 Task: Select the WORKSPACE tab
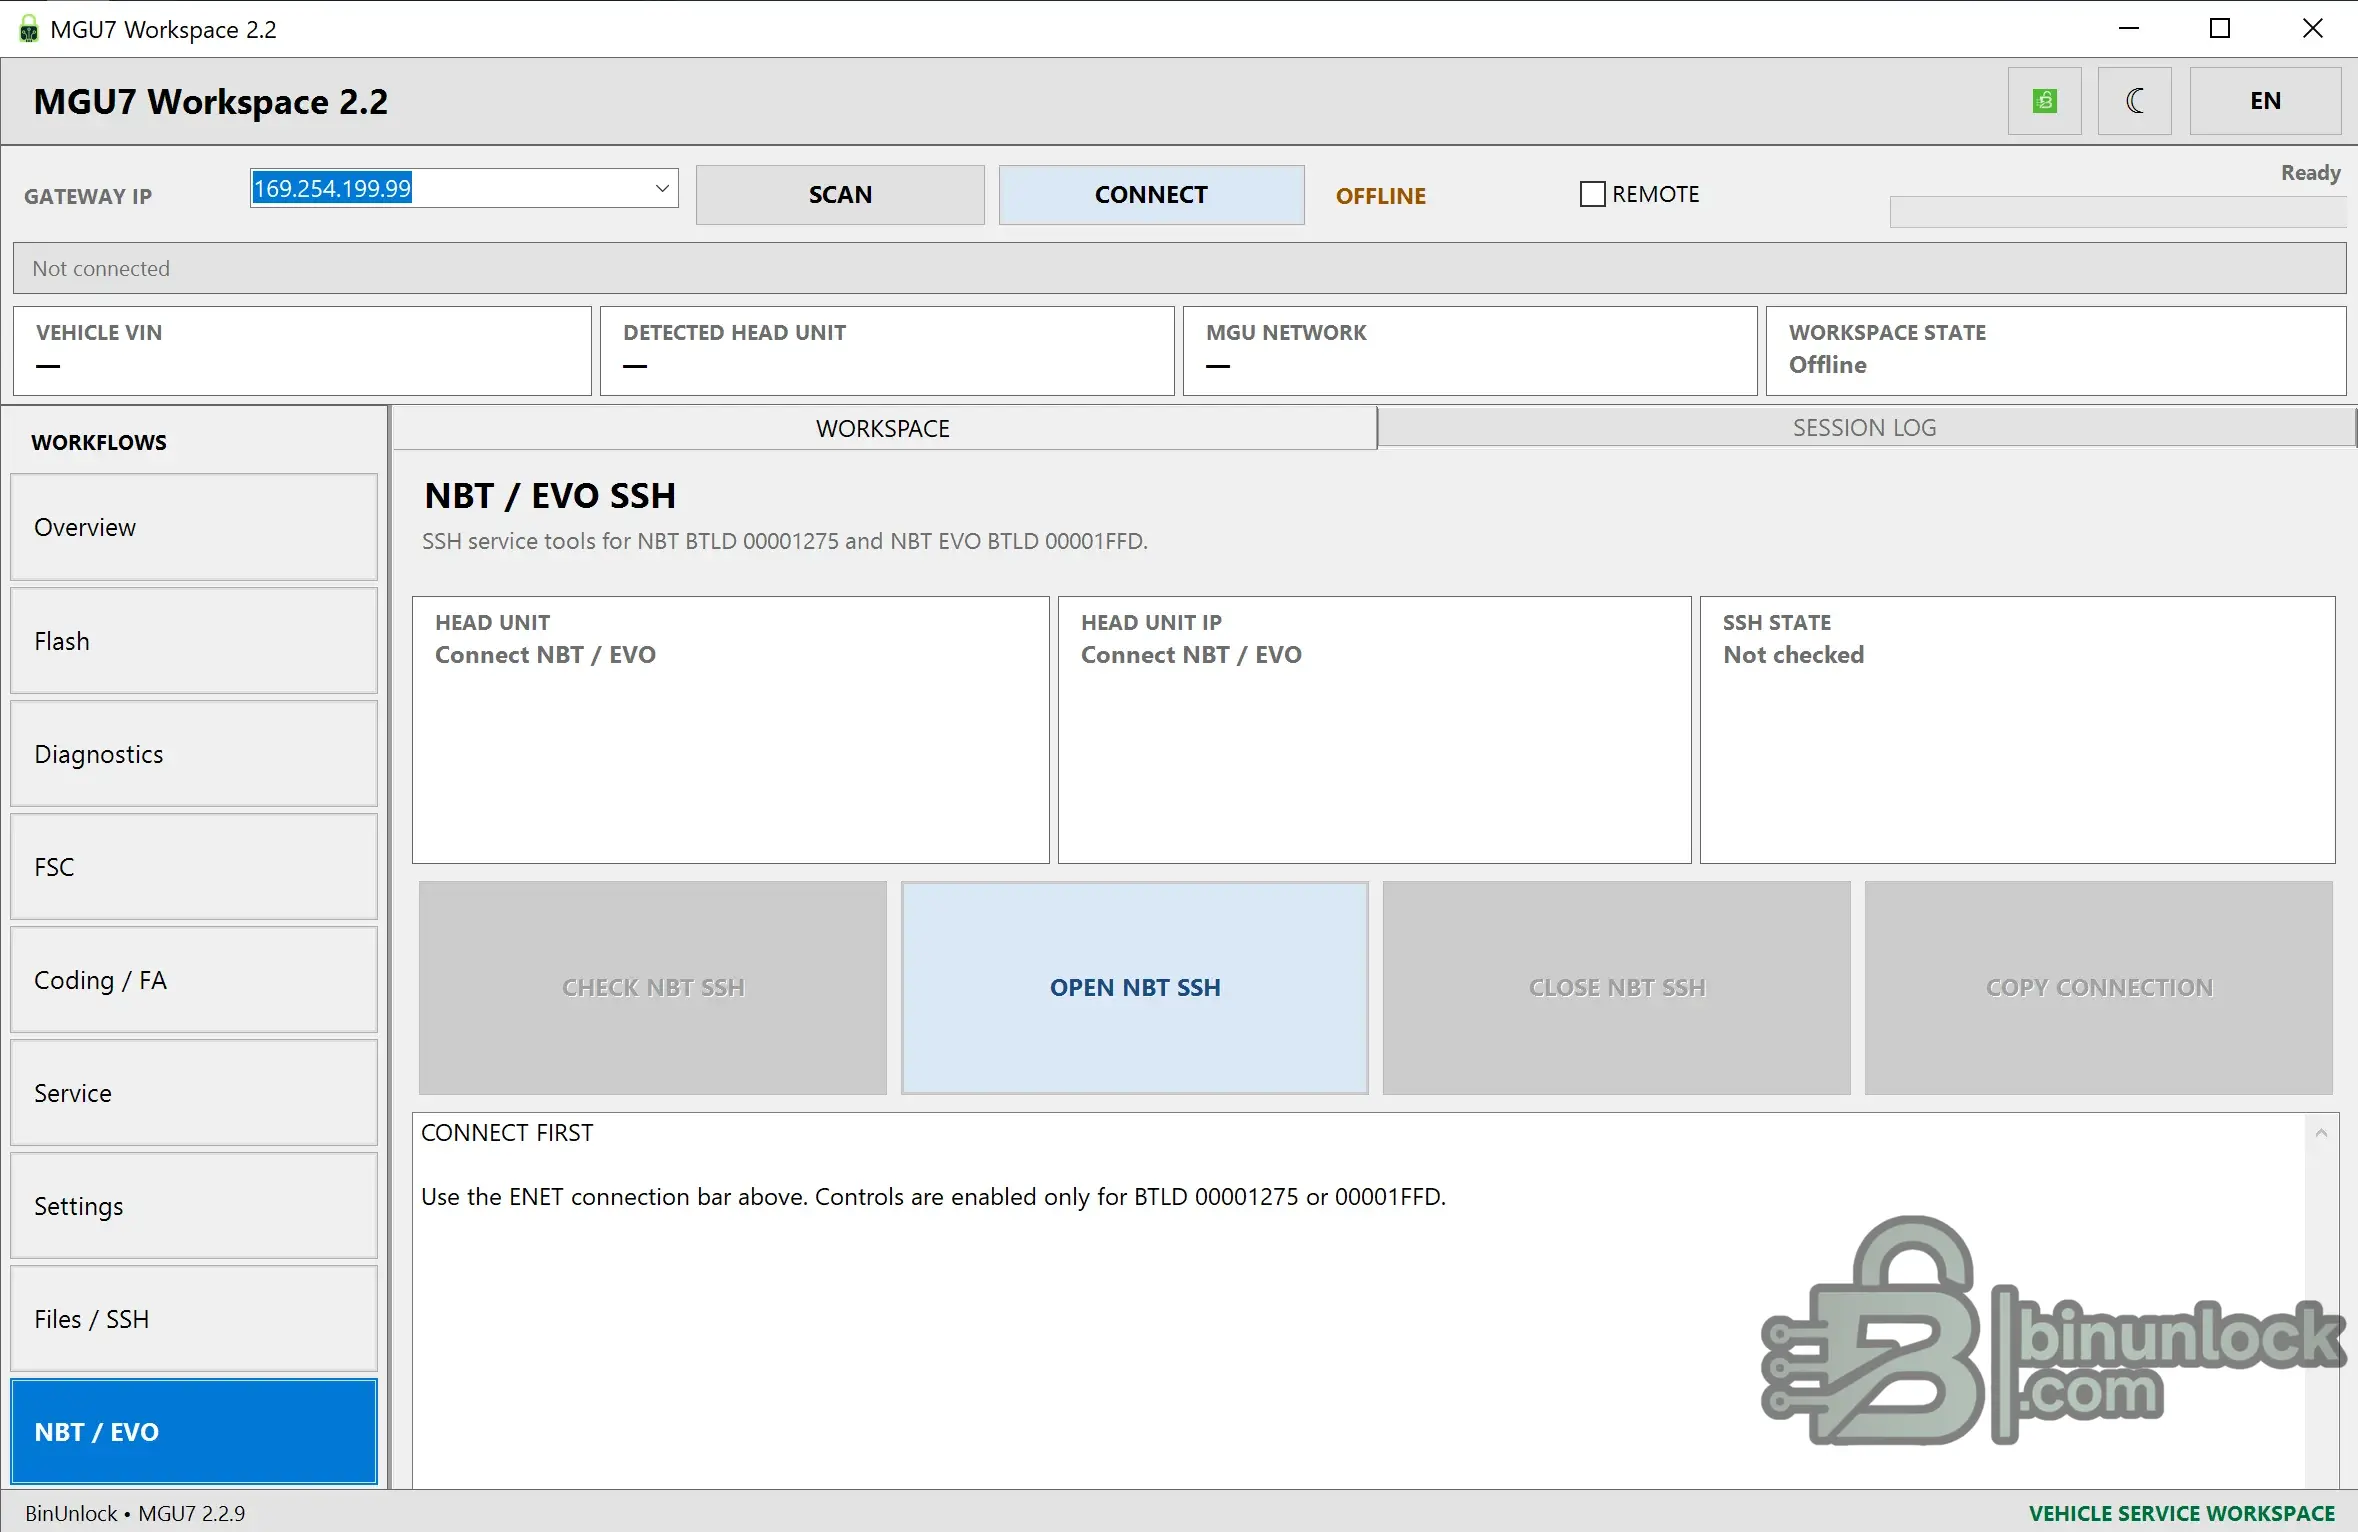(x=883, y=428)
